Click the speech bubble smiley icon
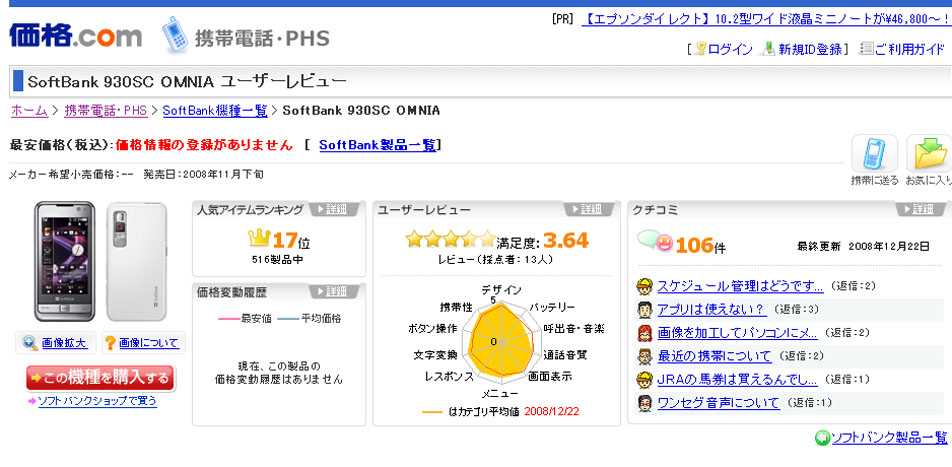Screen dimensions: 952x467 655,241
